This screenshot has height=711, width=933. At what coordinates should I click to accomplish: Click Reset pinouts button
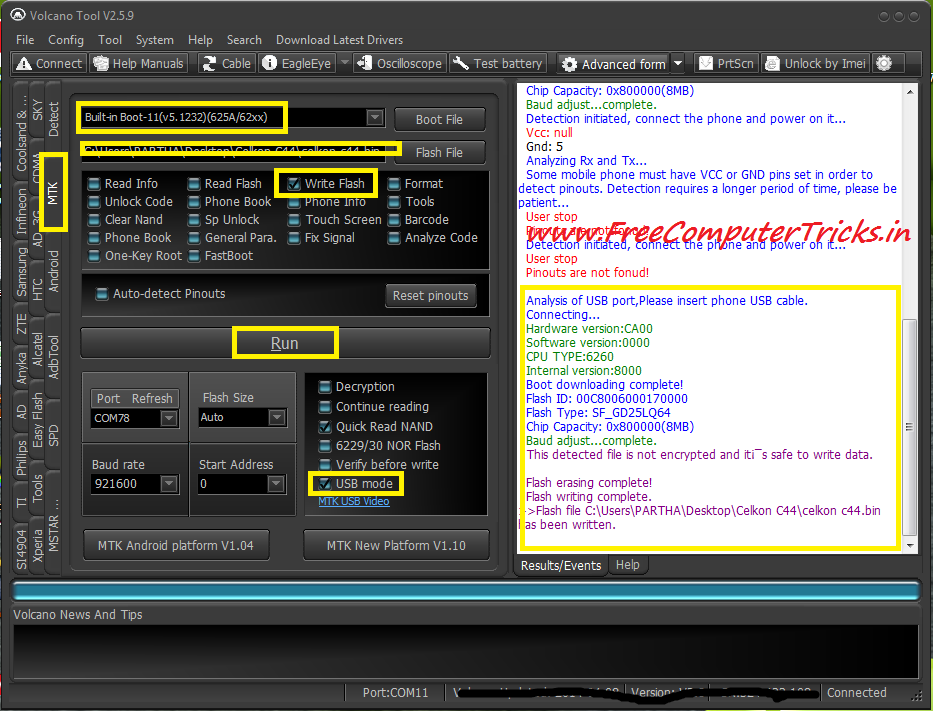pyautogui.click(x=431, y=296)
